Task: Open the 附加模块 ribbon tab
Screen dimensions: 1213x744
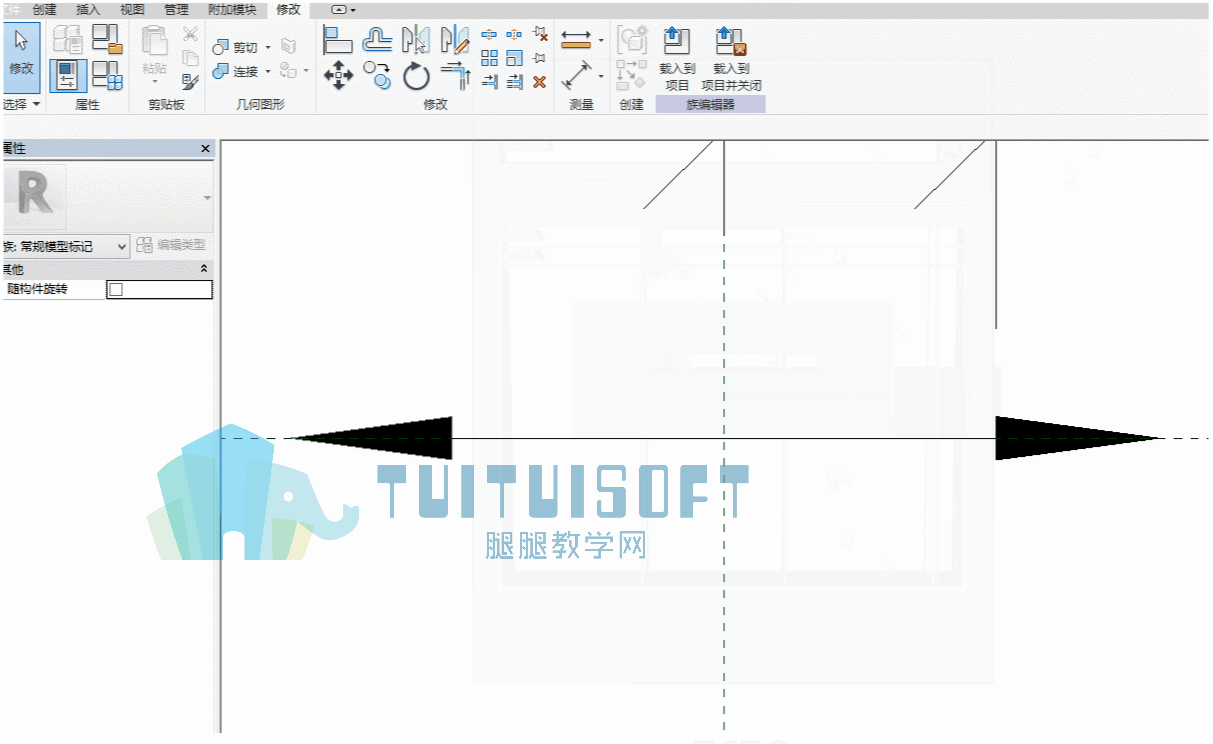Action: (x=231, y=9)
